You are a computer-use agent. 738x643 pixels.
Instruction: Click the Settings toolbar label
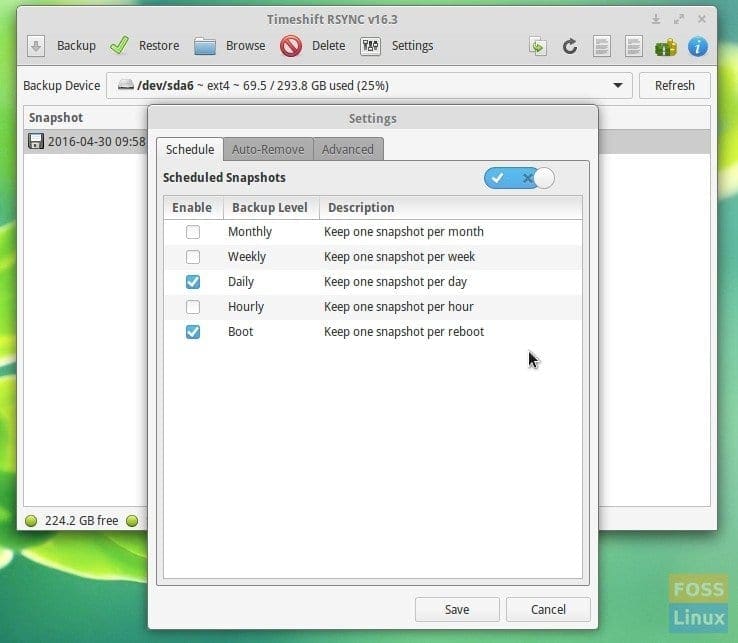[x=412, y=46]
